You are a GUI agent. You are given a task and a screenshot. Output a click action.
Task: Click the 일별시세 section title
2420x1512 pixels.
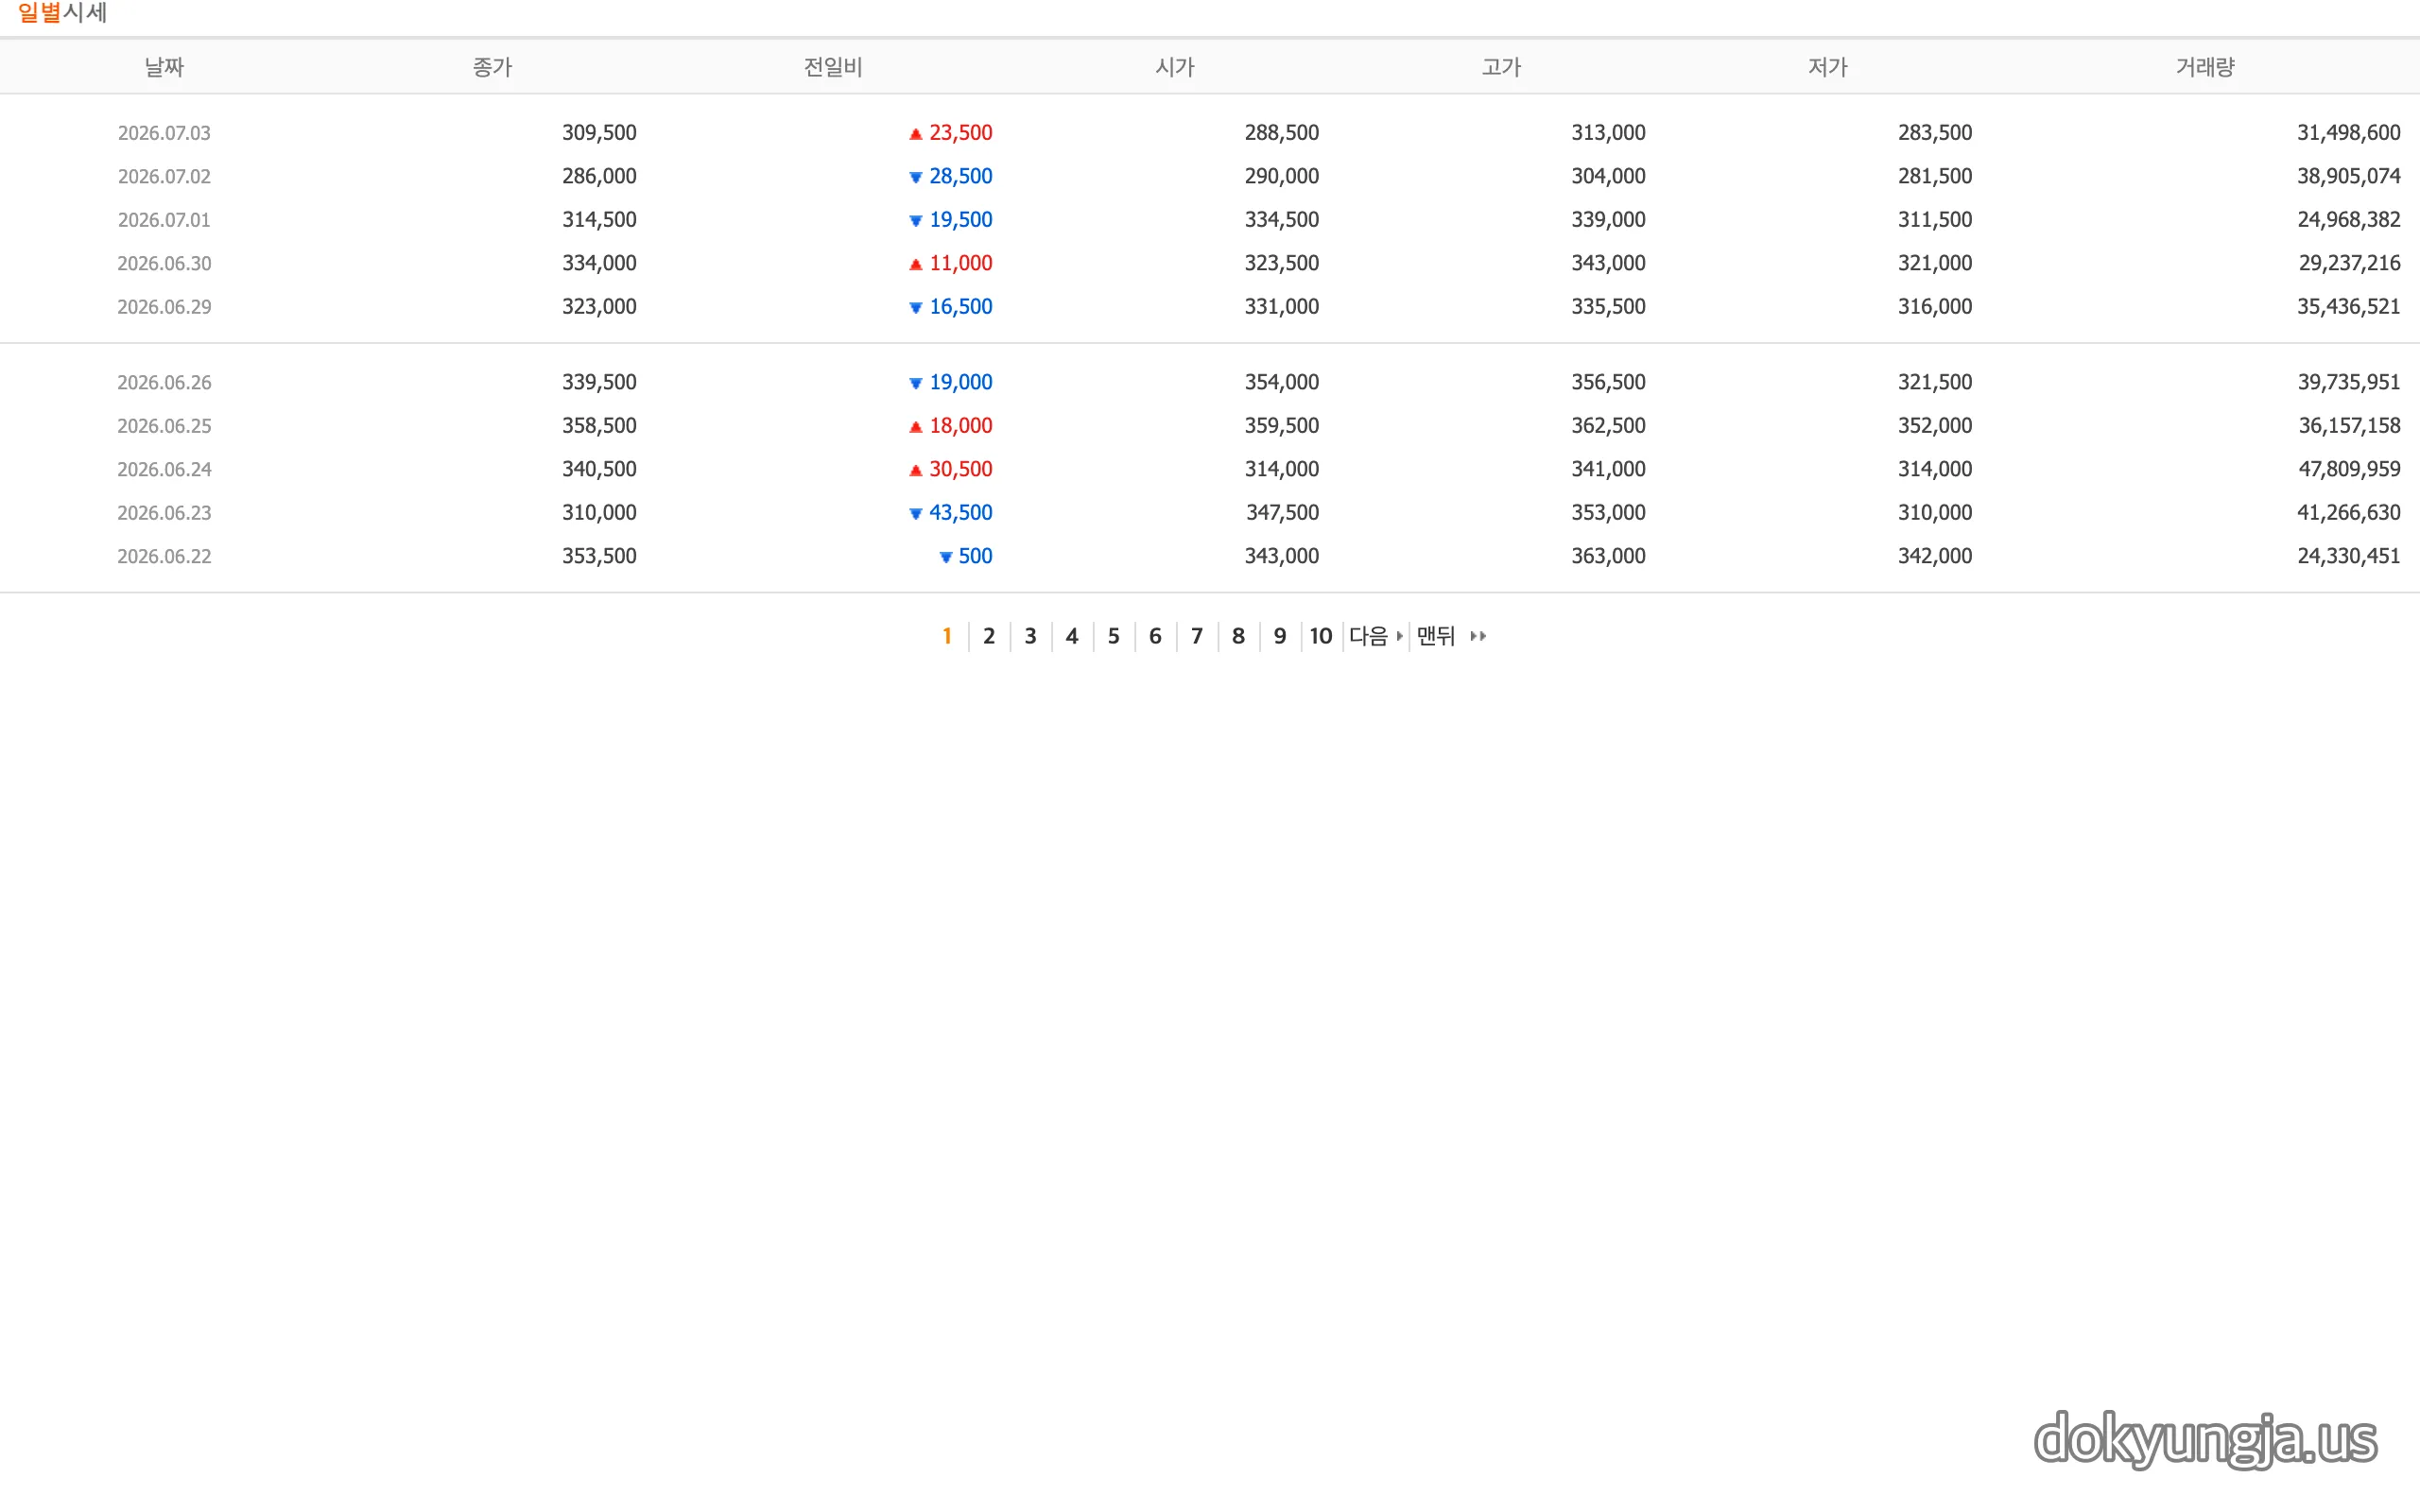62,12
